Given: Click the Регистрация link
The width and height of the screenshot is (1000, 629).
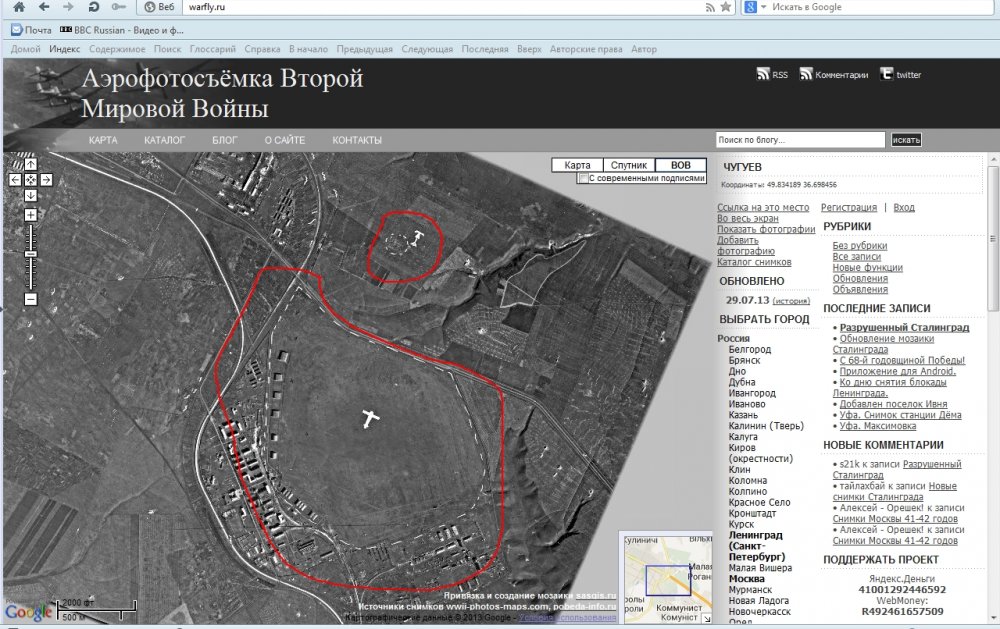Looking at the screenshot, I should tap(849, 207).
